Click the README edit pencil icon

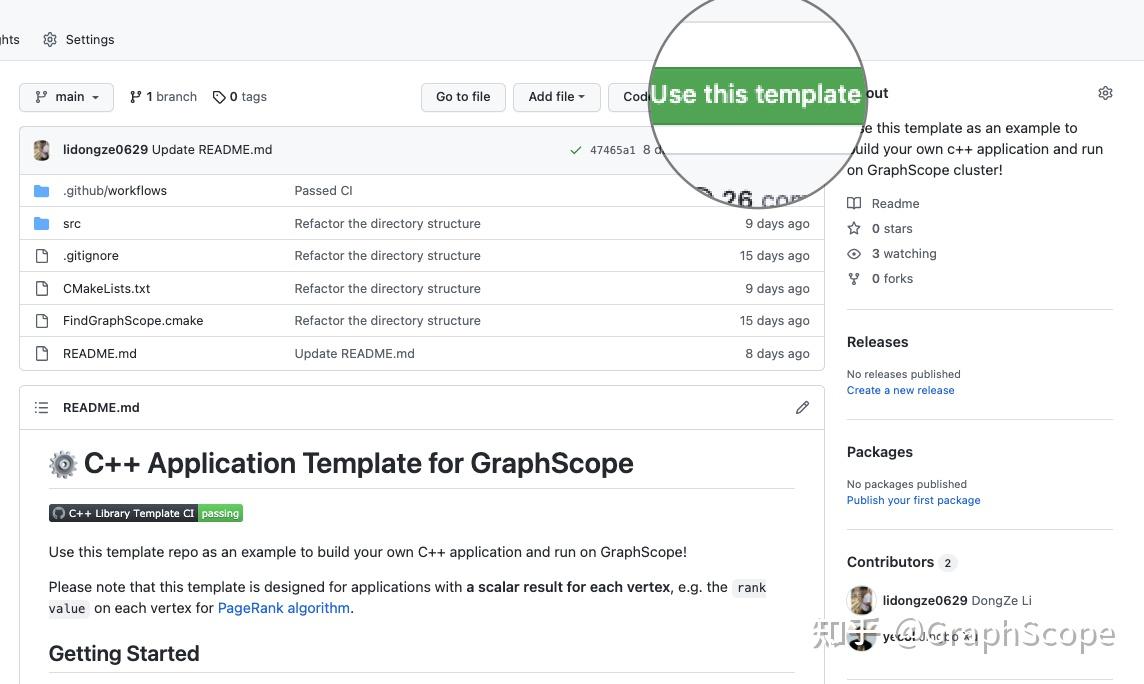(802, 408)
